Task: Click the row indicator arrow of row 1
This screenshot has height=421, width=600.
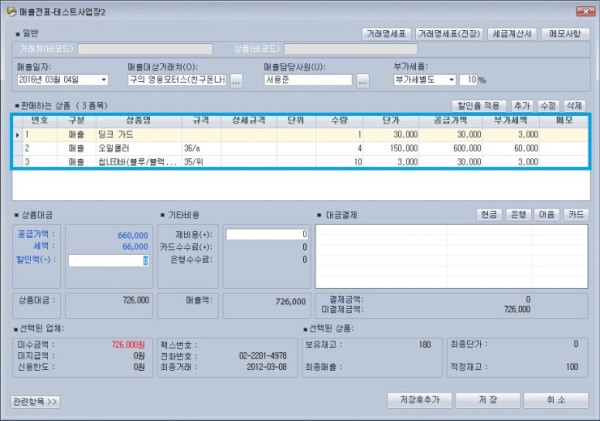Action: pyautogui.click(x=18, y=135)
